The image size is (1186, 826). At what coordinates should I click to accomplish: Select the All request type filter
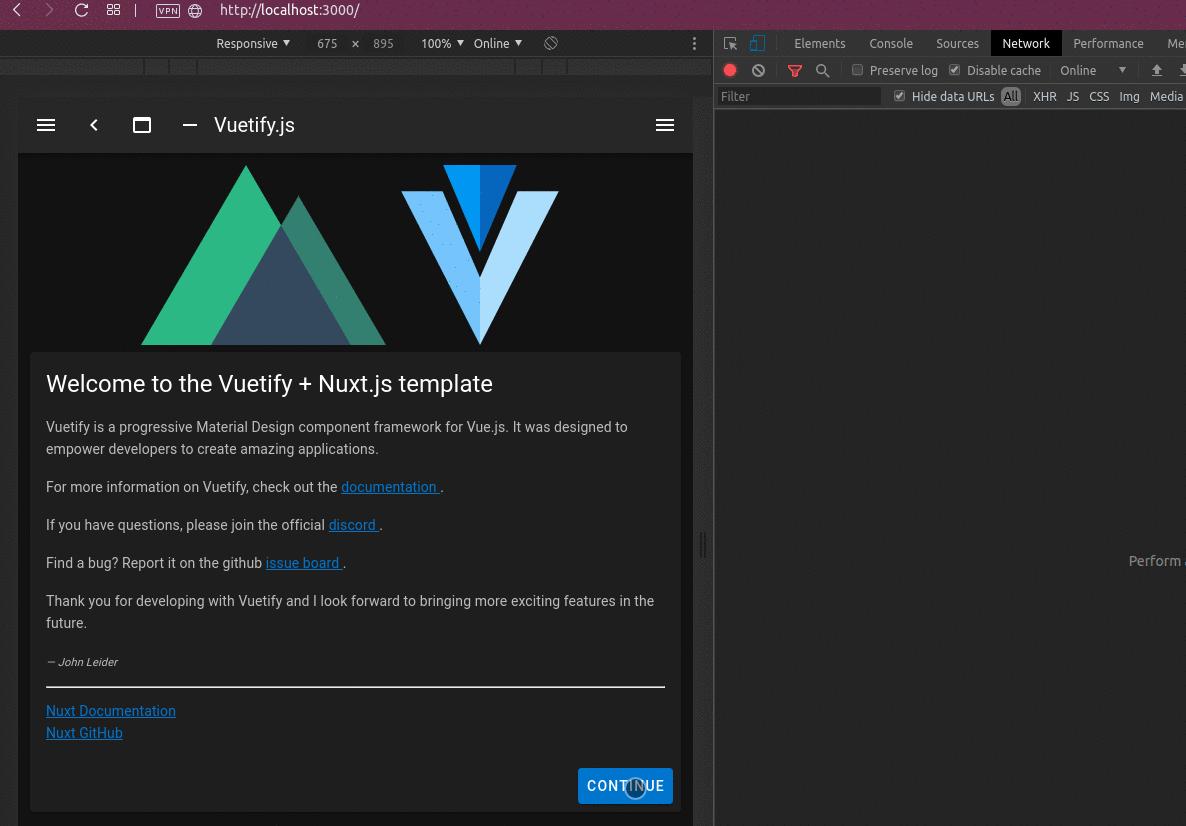point(1011,96)
